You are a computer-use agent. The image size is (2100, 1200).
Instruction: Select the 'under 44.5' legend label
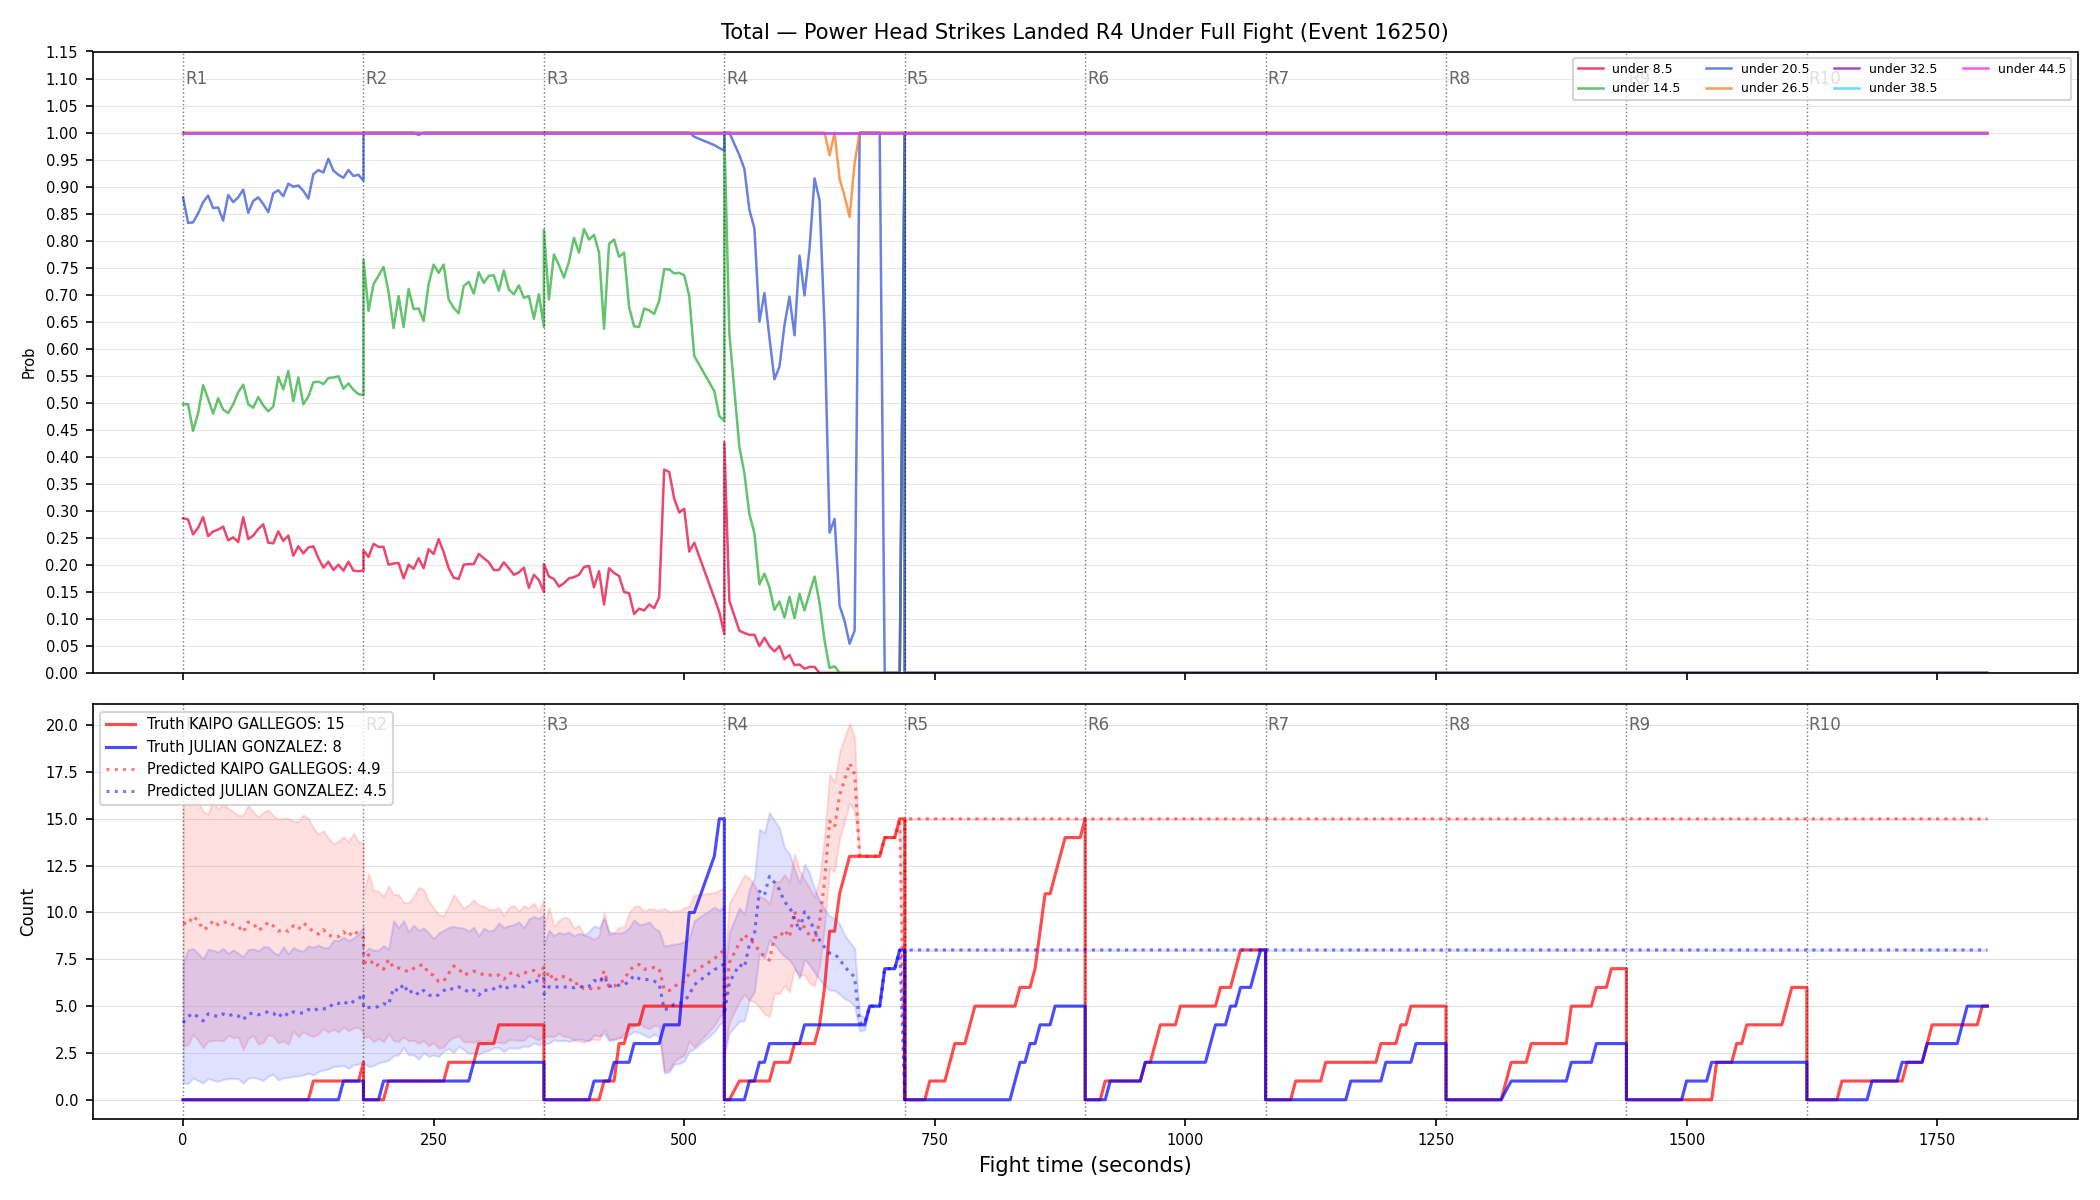click(x=2032, y=69)
